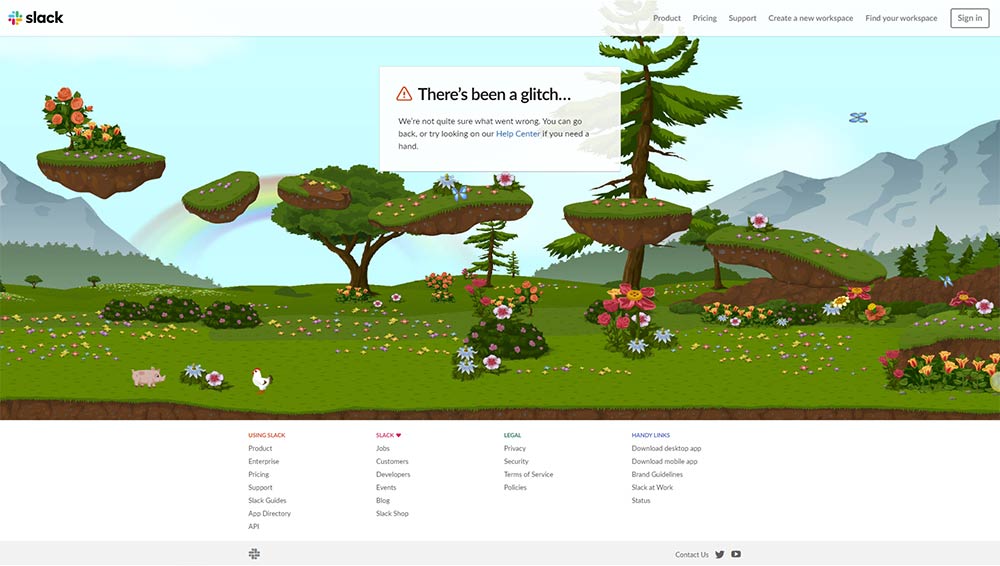Open Pricing in the top navigation
This screenshot has height=566, width=1000.
pos(705,18)
